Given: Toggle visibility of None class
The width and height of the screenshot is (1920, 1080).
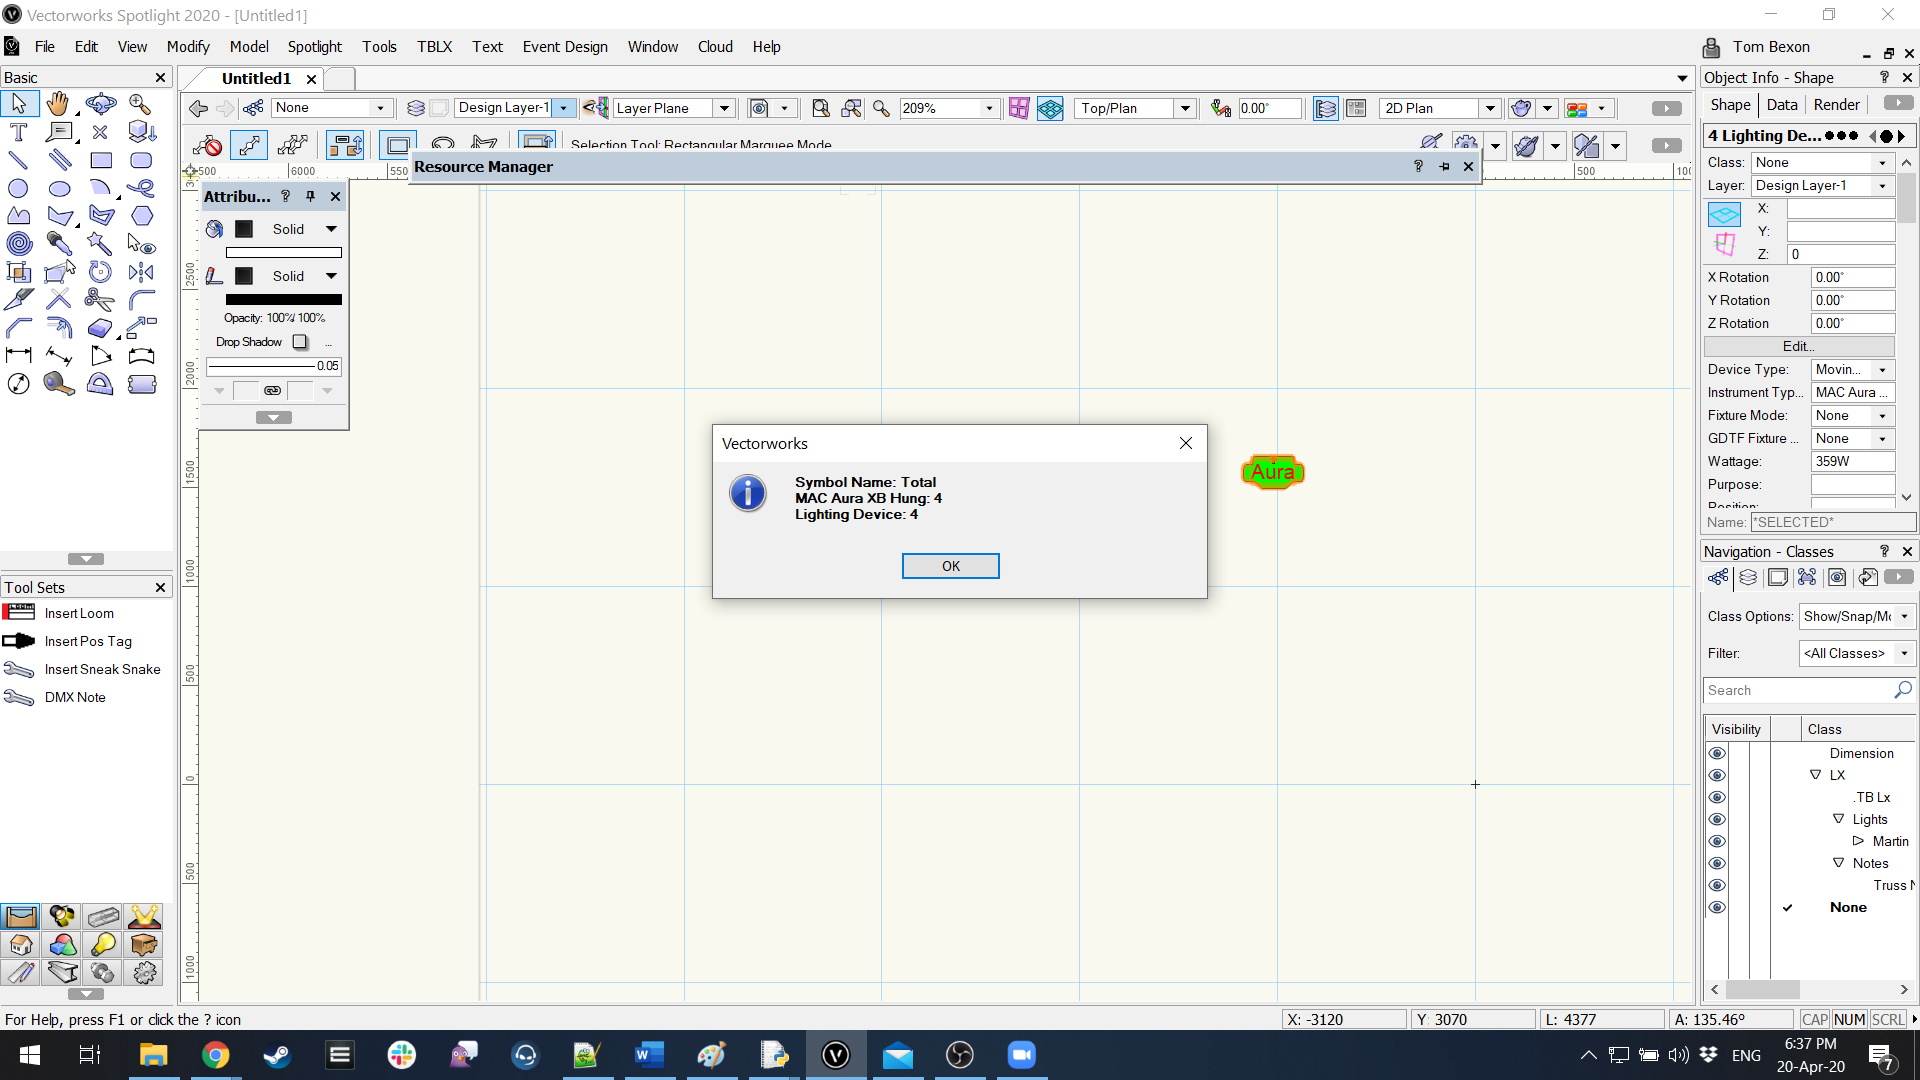Looking at the screenshot, I should (x=1717, y=907).
